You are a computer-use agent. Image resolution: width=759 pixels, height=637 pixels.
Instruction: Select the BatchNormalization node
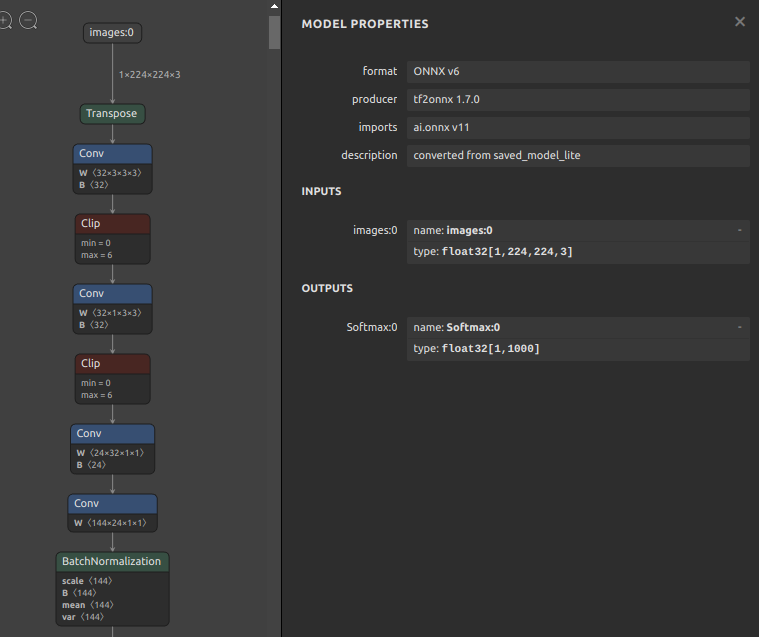pos(112,562)
